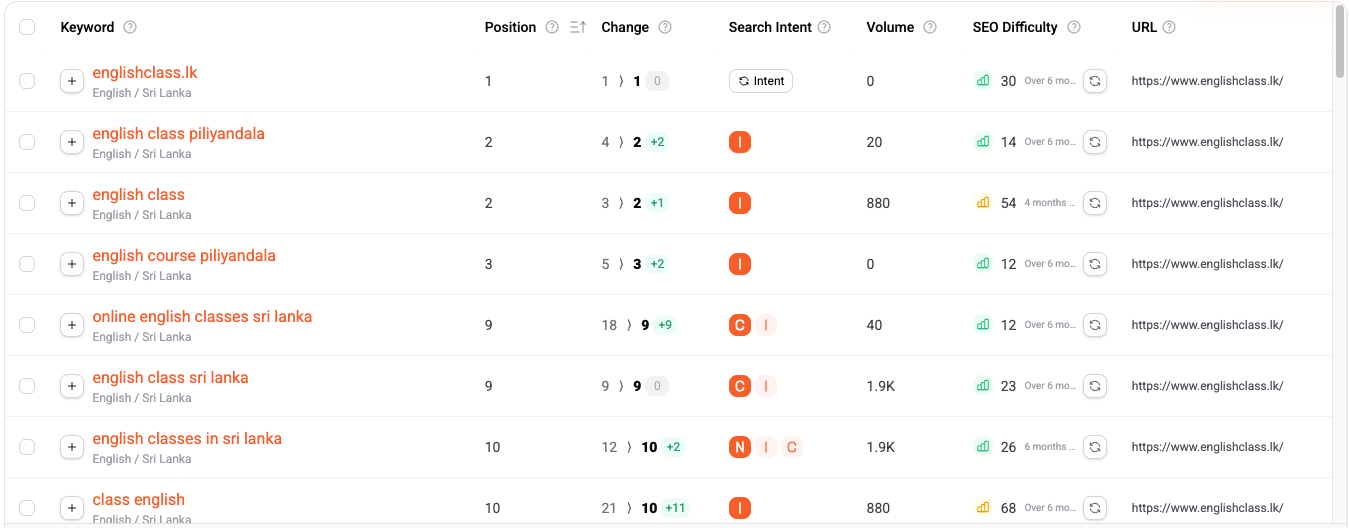Refresh SEO difficulty for english course piliyandala
The image size is (1349, 528).
(x=1095, y=264)
